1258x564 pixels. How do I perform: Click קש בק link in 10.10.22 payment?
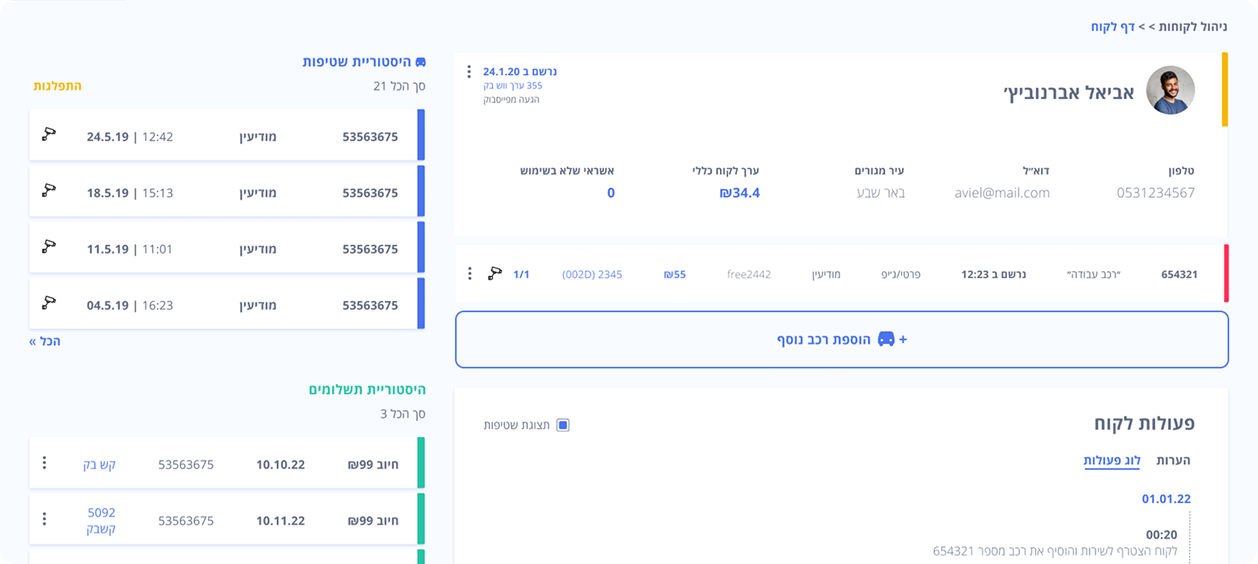[x=99, y=464]
